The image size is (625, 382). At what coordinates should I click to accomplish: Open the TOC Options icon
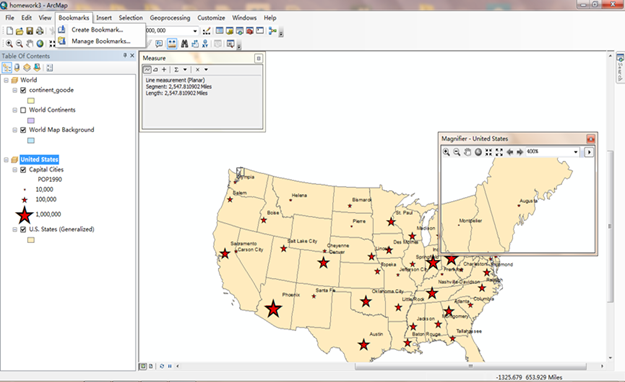49,68
